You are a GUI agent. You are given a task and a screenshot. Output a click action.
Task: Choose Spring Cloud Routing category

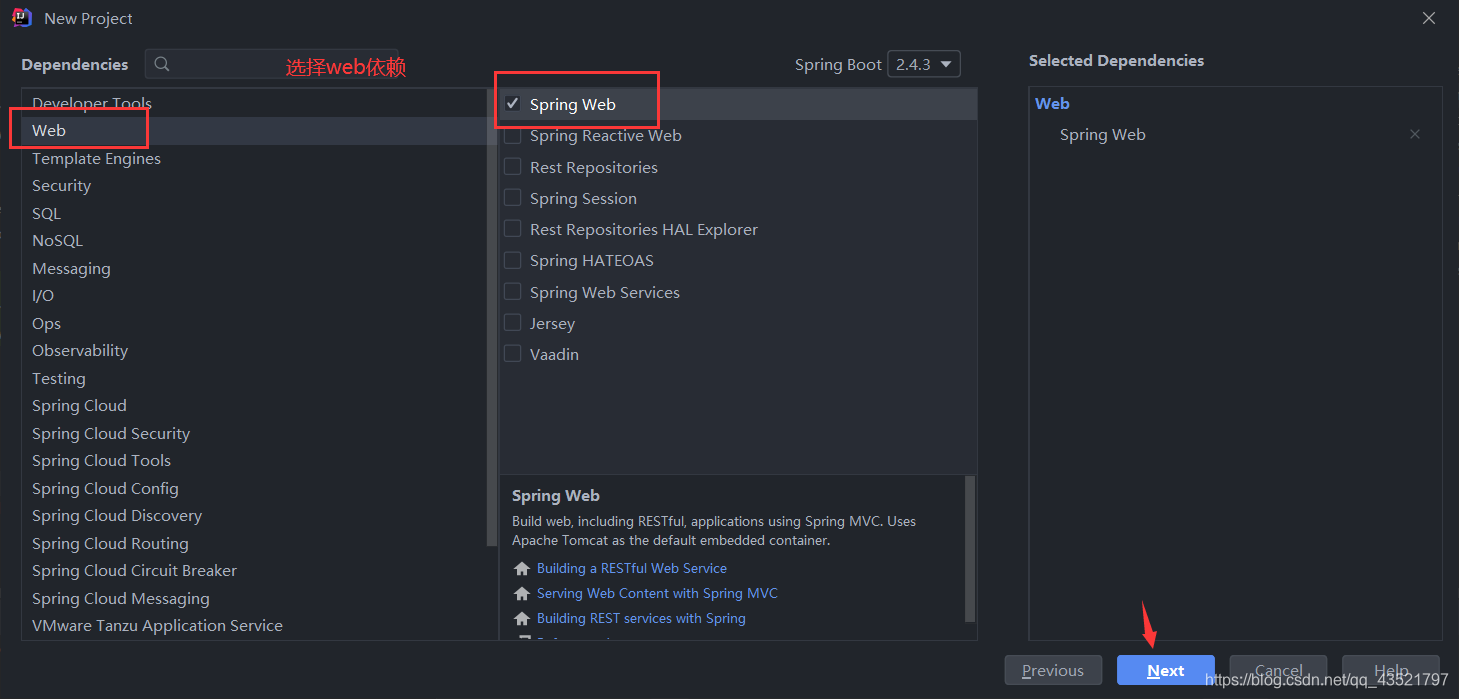(x=254, y=543)
